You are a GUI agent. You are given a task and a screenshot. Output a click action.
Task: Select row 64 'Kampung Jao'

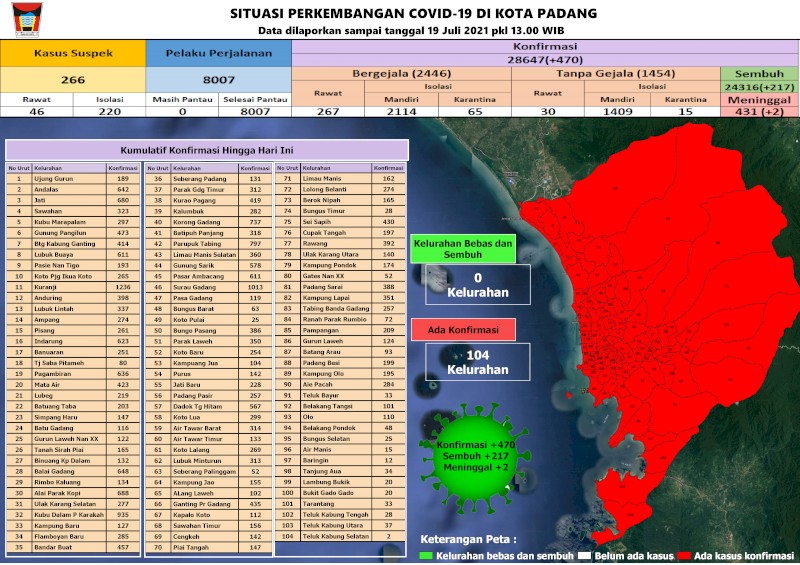tap(209, 482)
